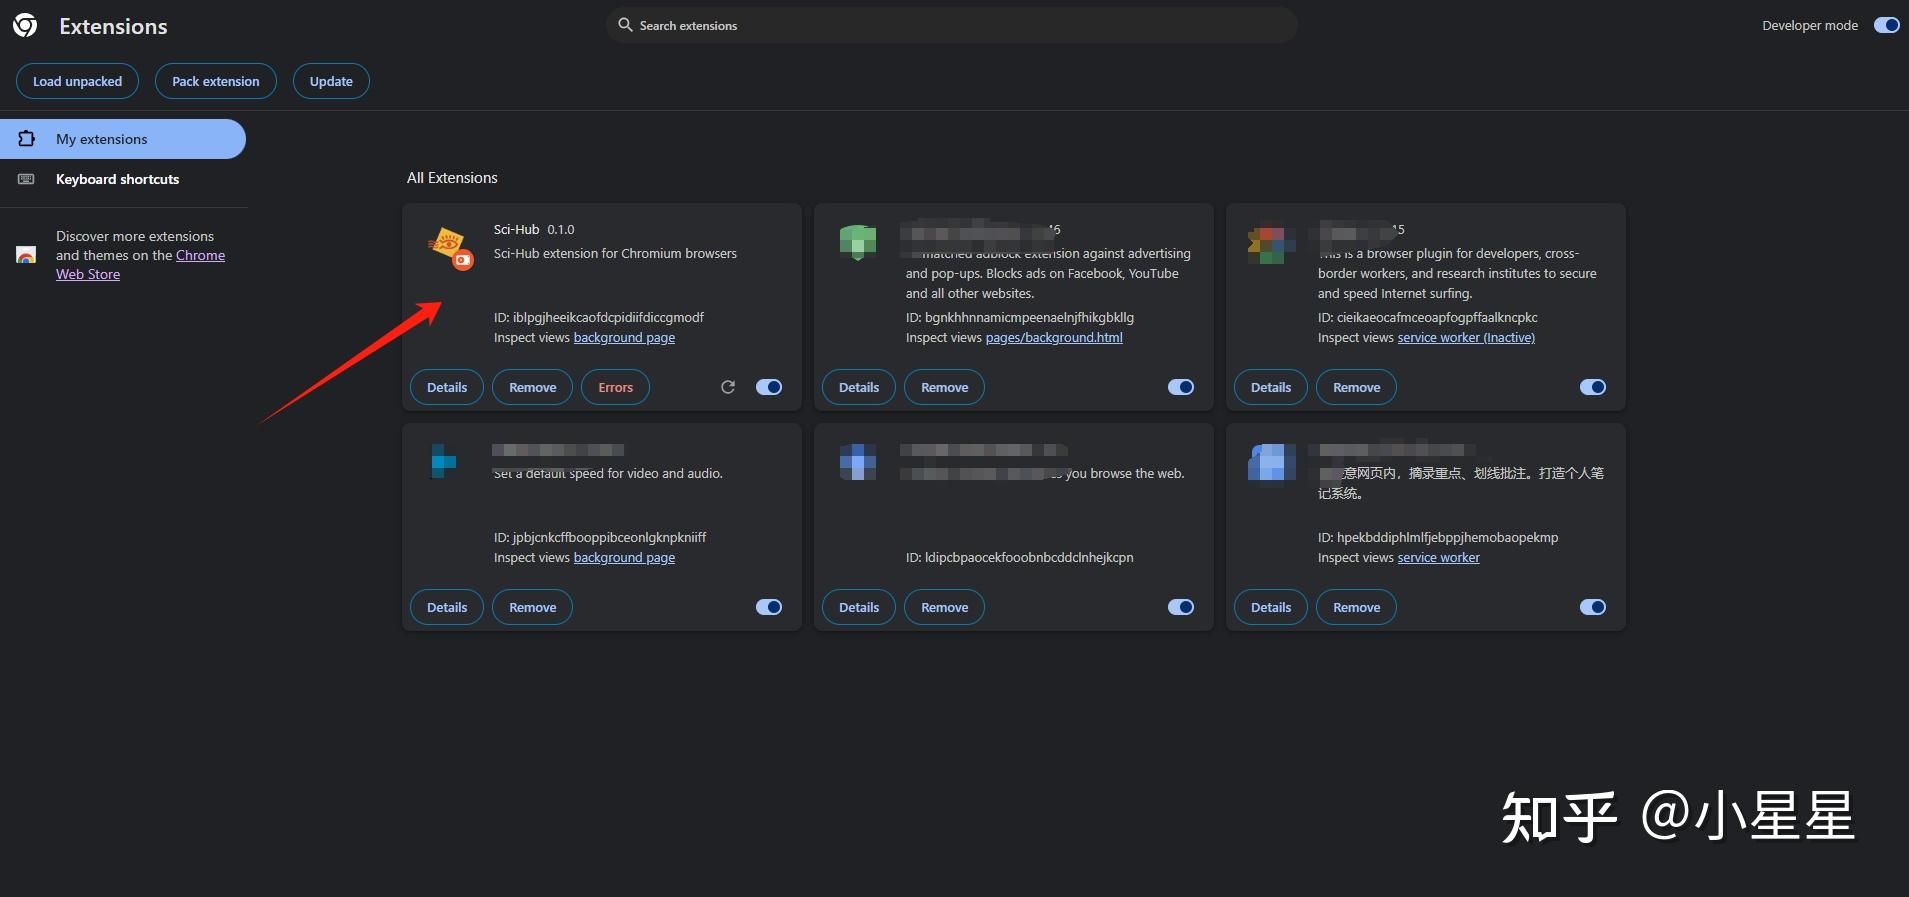This screenshot has width=1909, height=897.
Task: Click the All Extensions heading
Action: (x=452, y=178)
